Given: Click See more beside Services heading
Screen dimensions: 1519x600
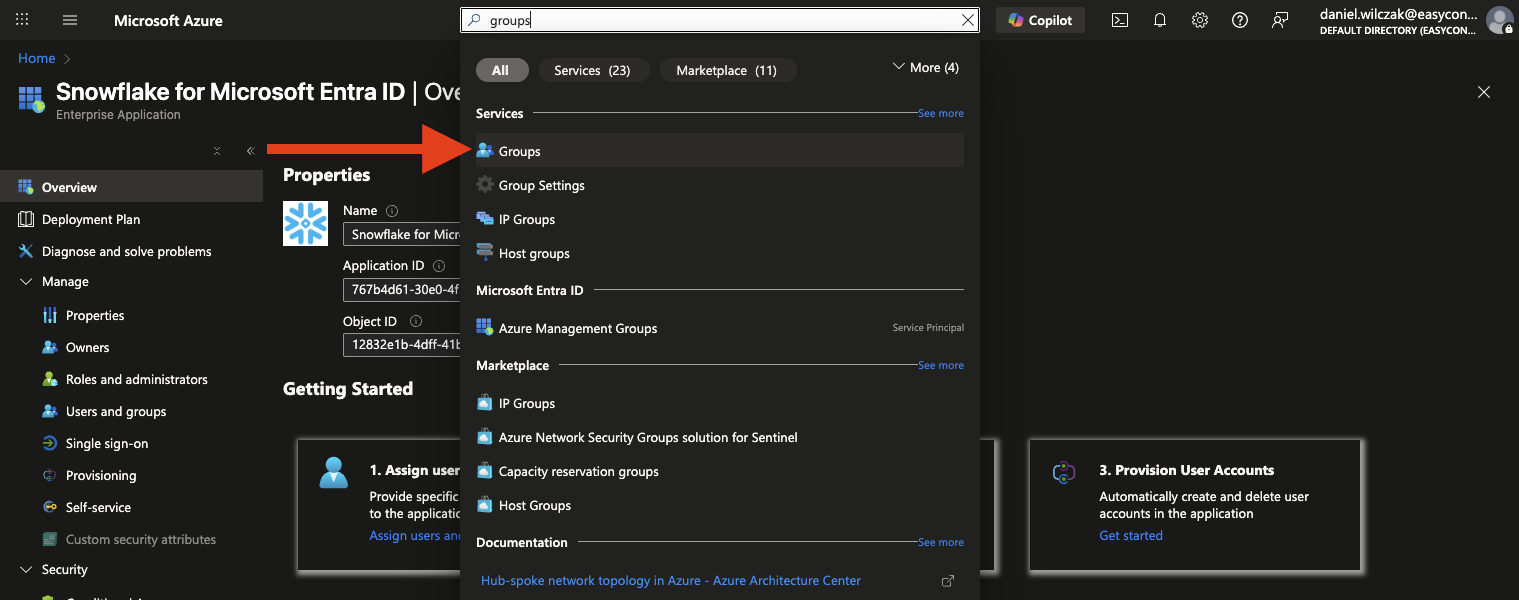Looking at the screenshot, I should (x=940, y=114).
